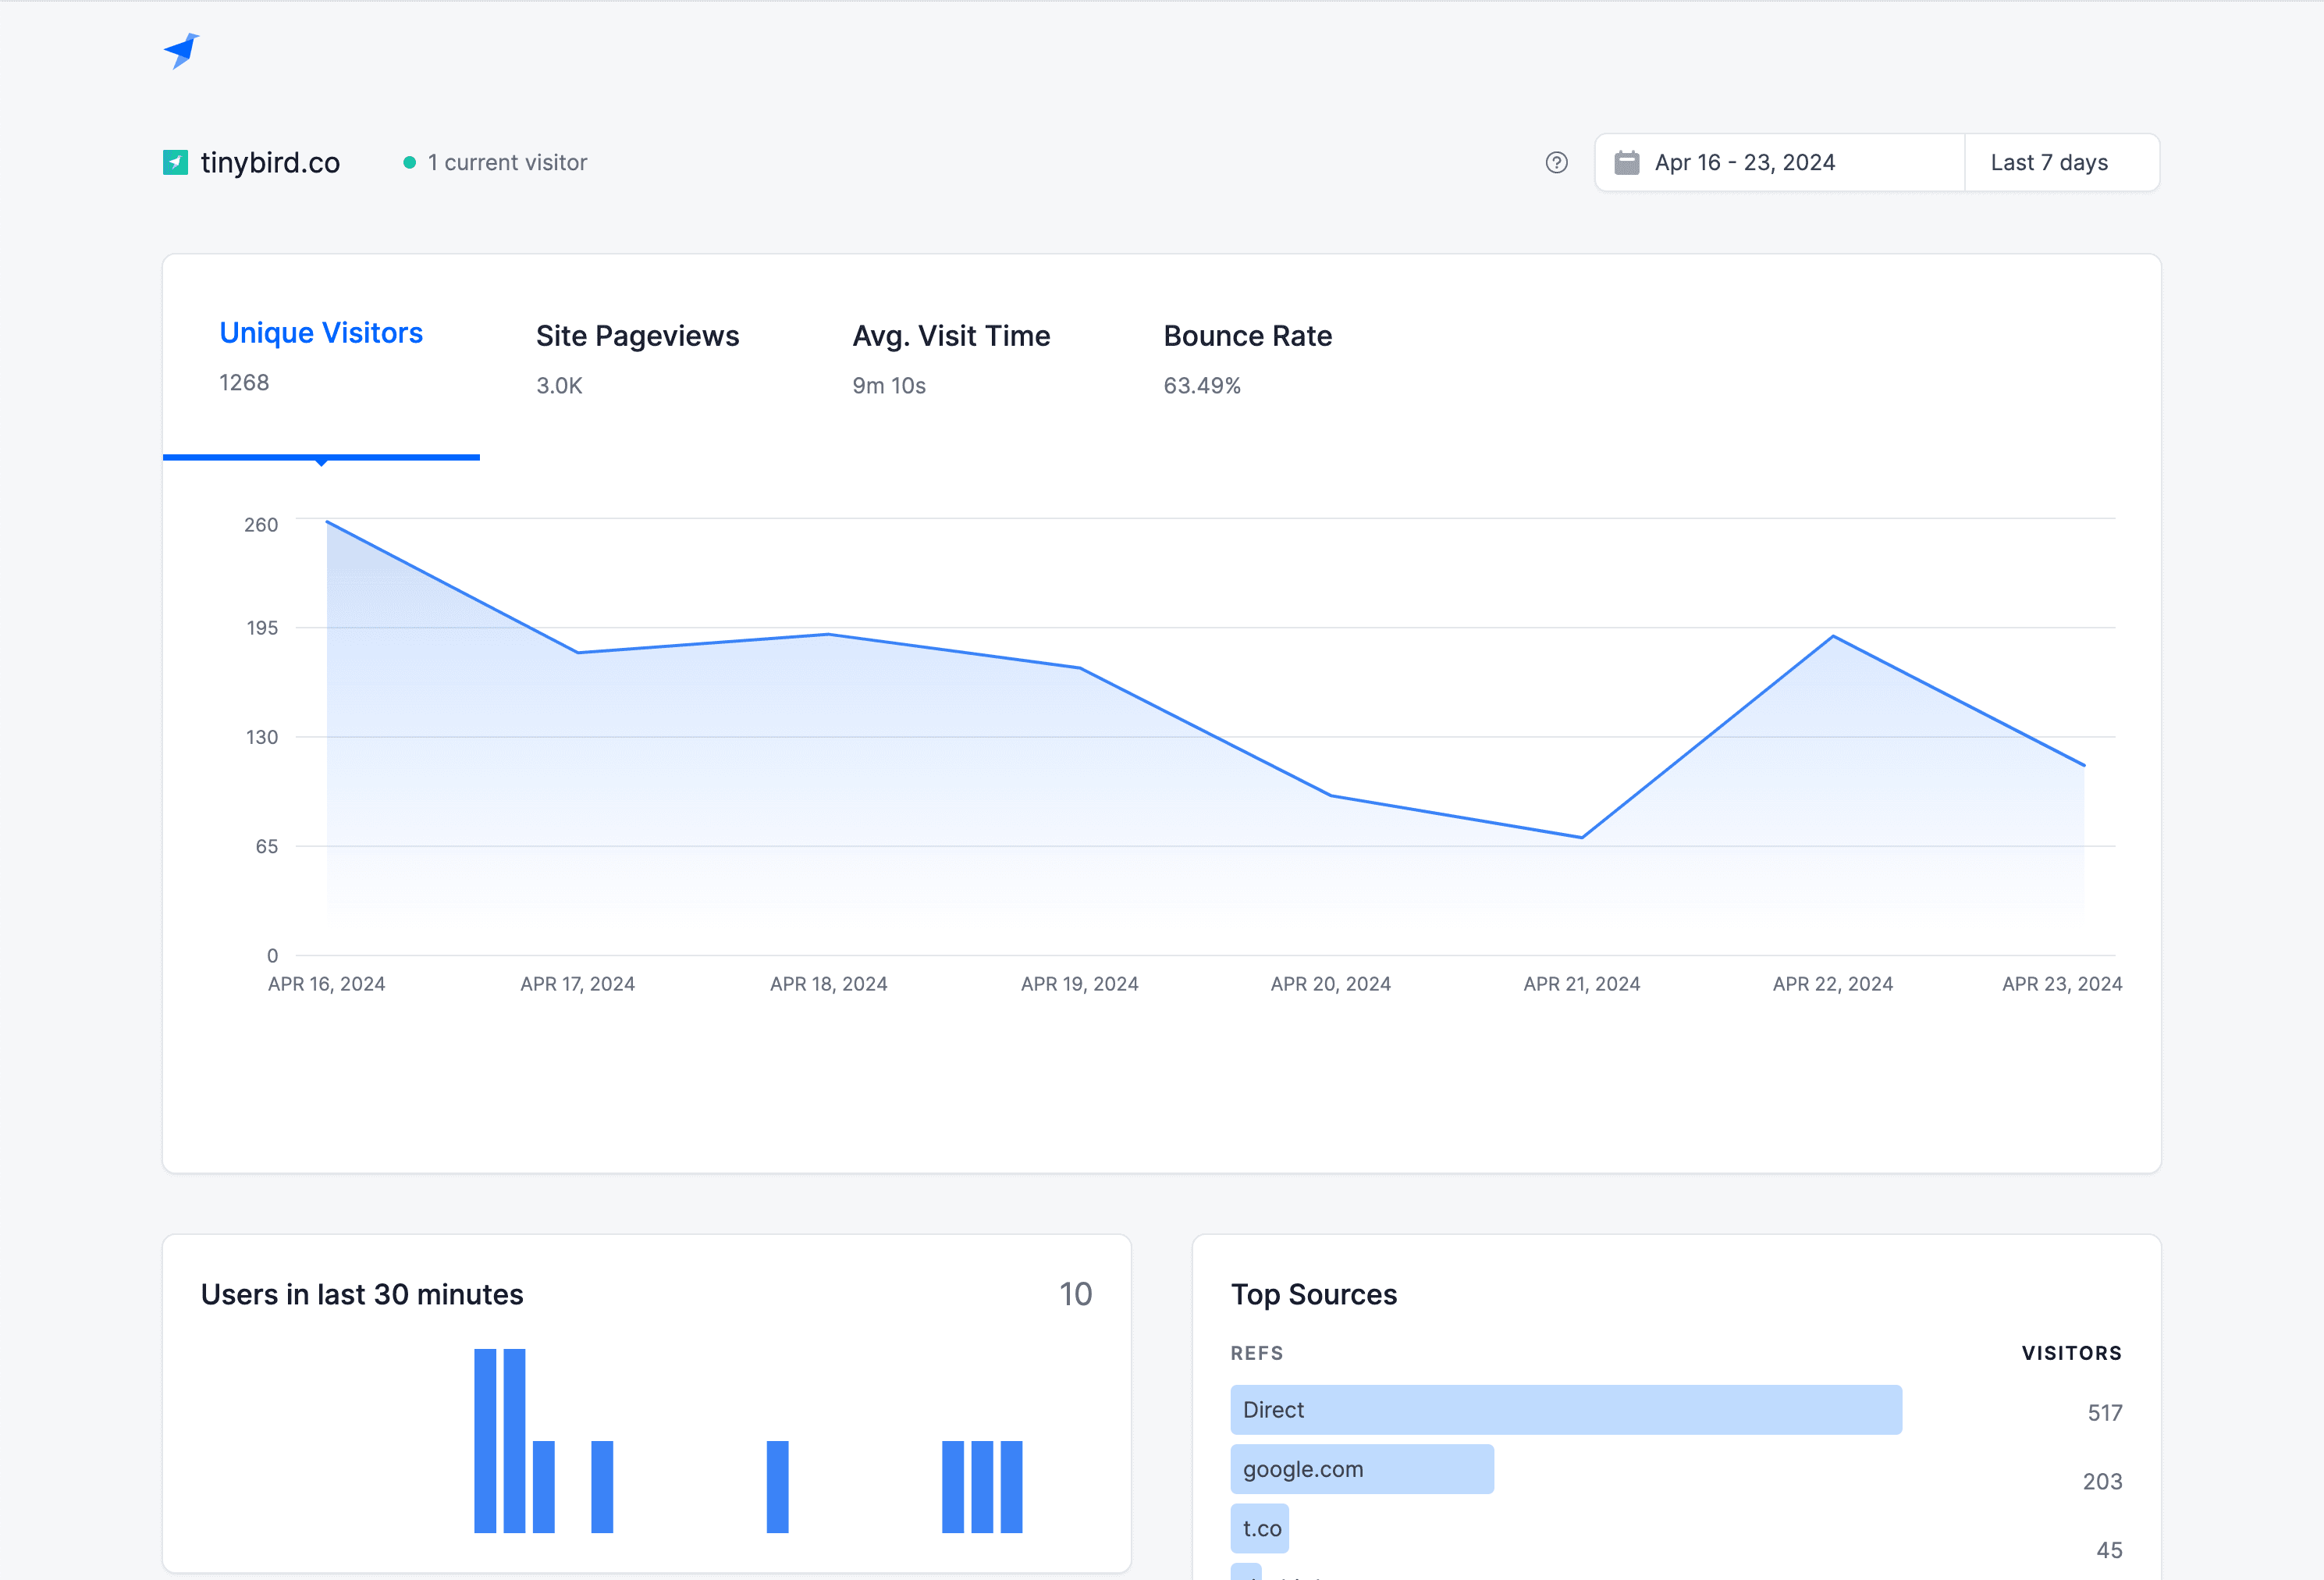This screenshot has width=2324, height=1580.
Task: Click the Top Sources heading
Action: pos(1313,1294)
